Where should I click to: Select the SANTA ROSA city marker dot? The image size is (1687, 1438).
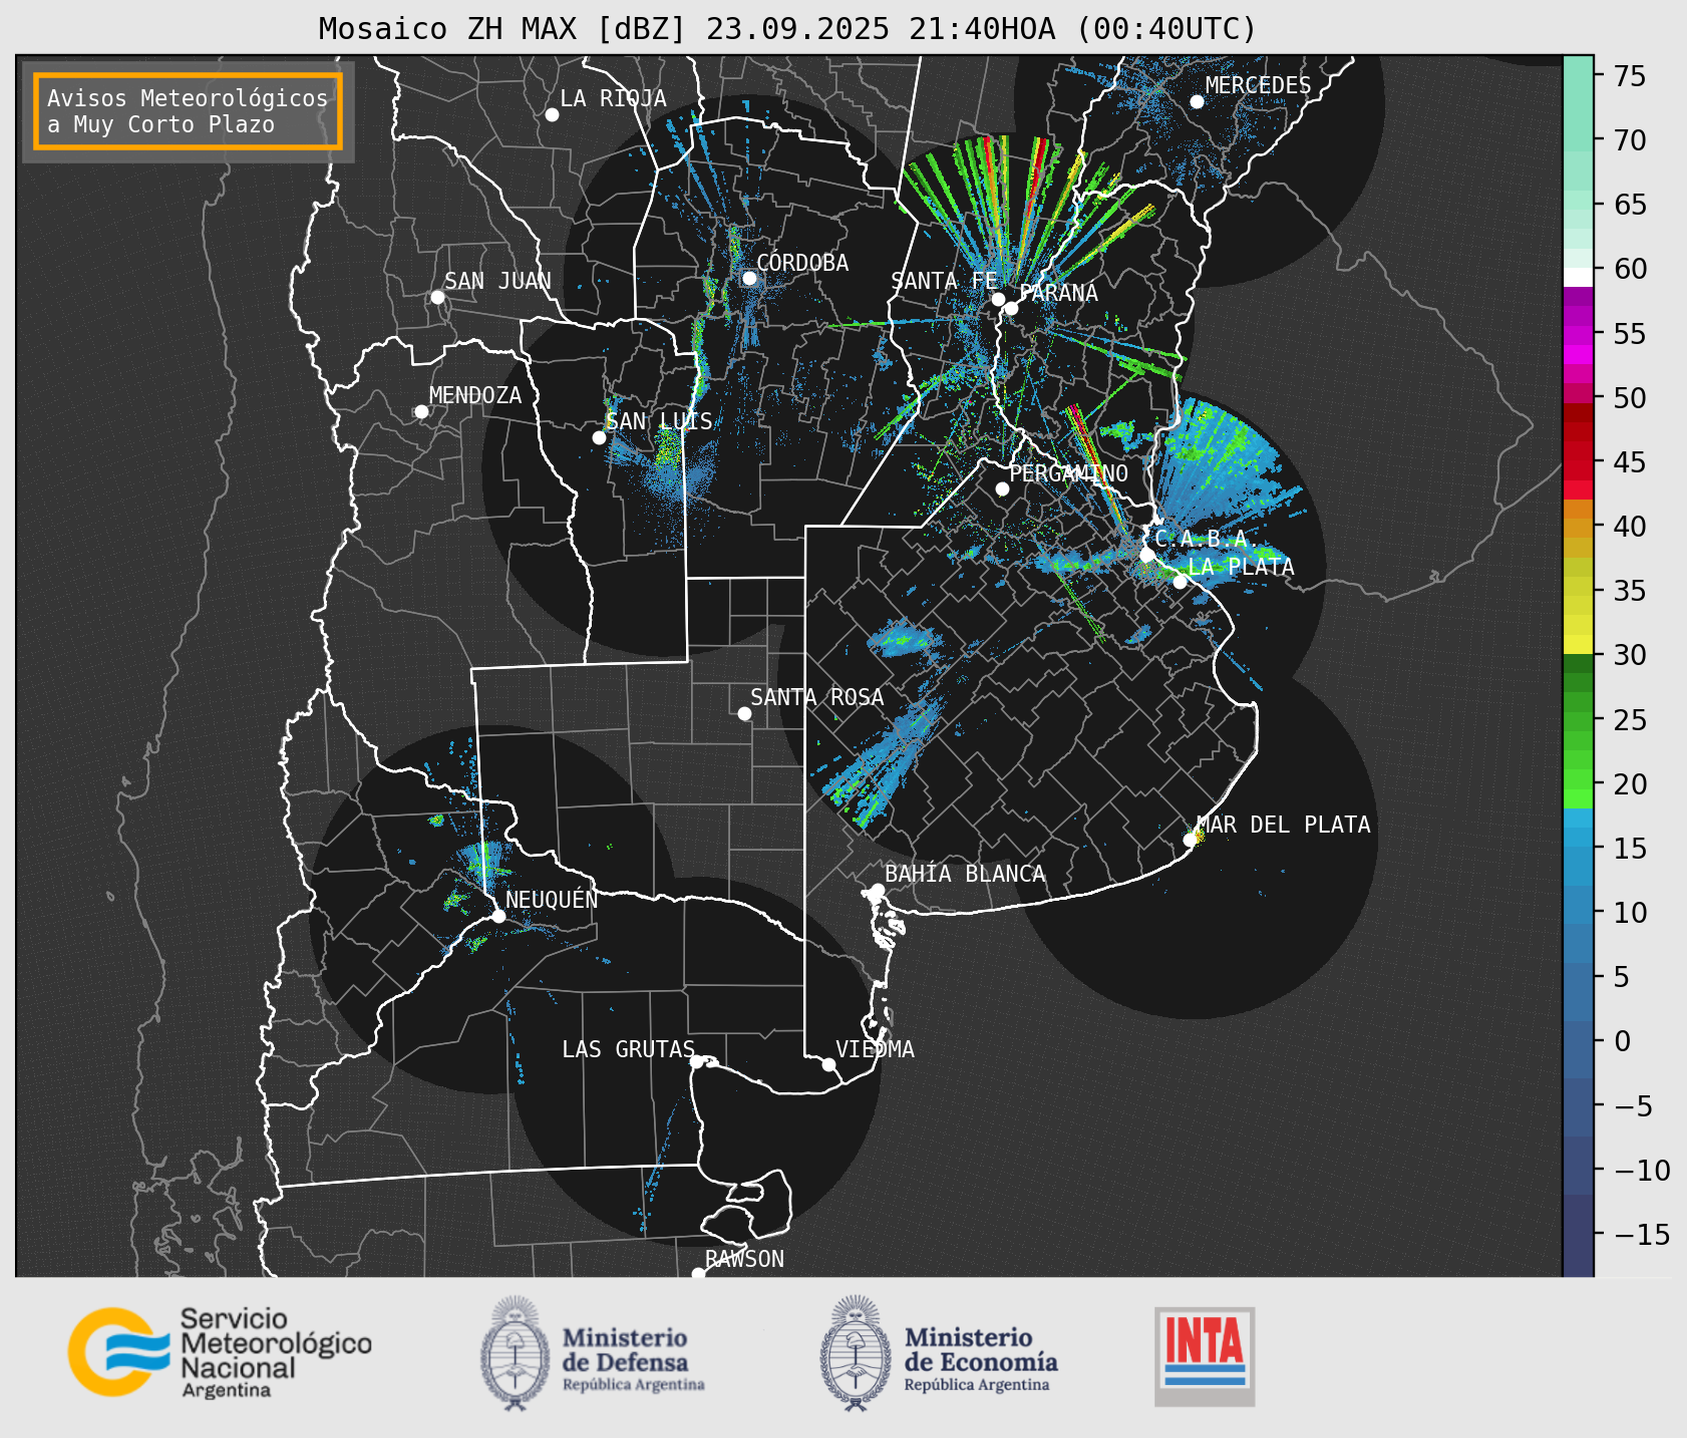click(x=744, y=713)
